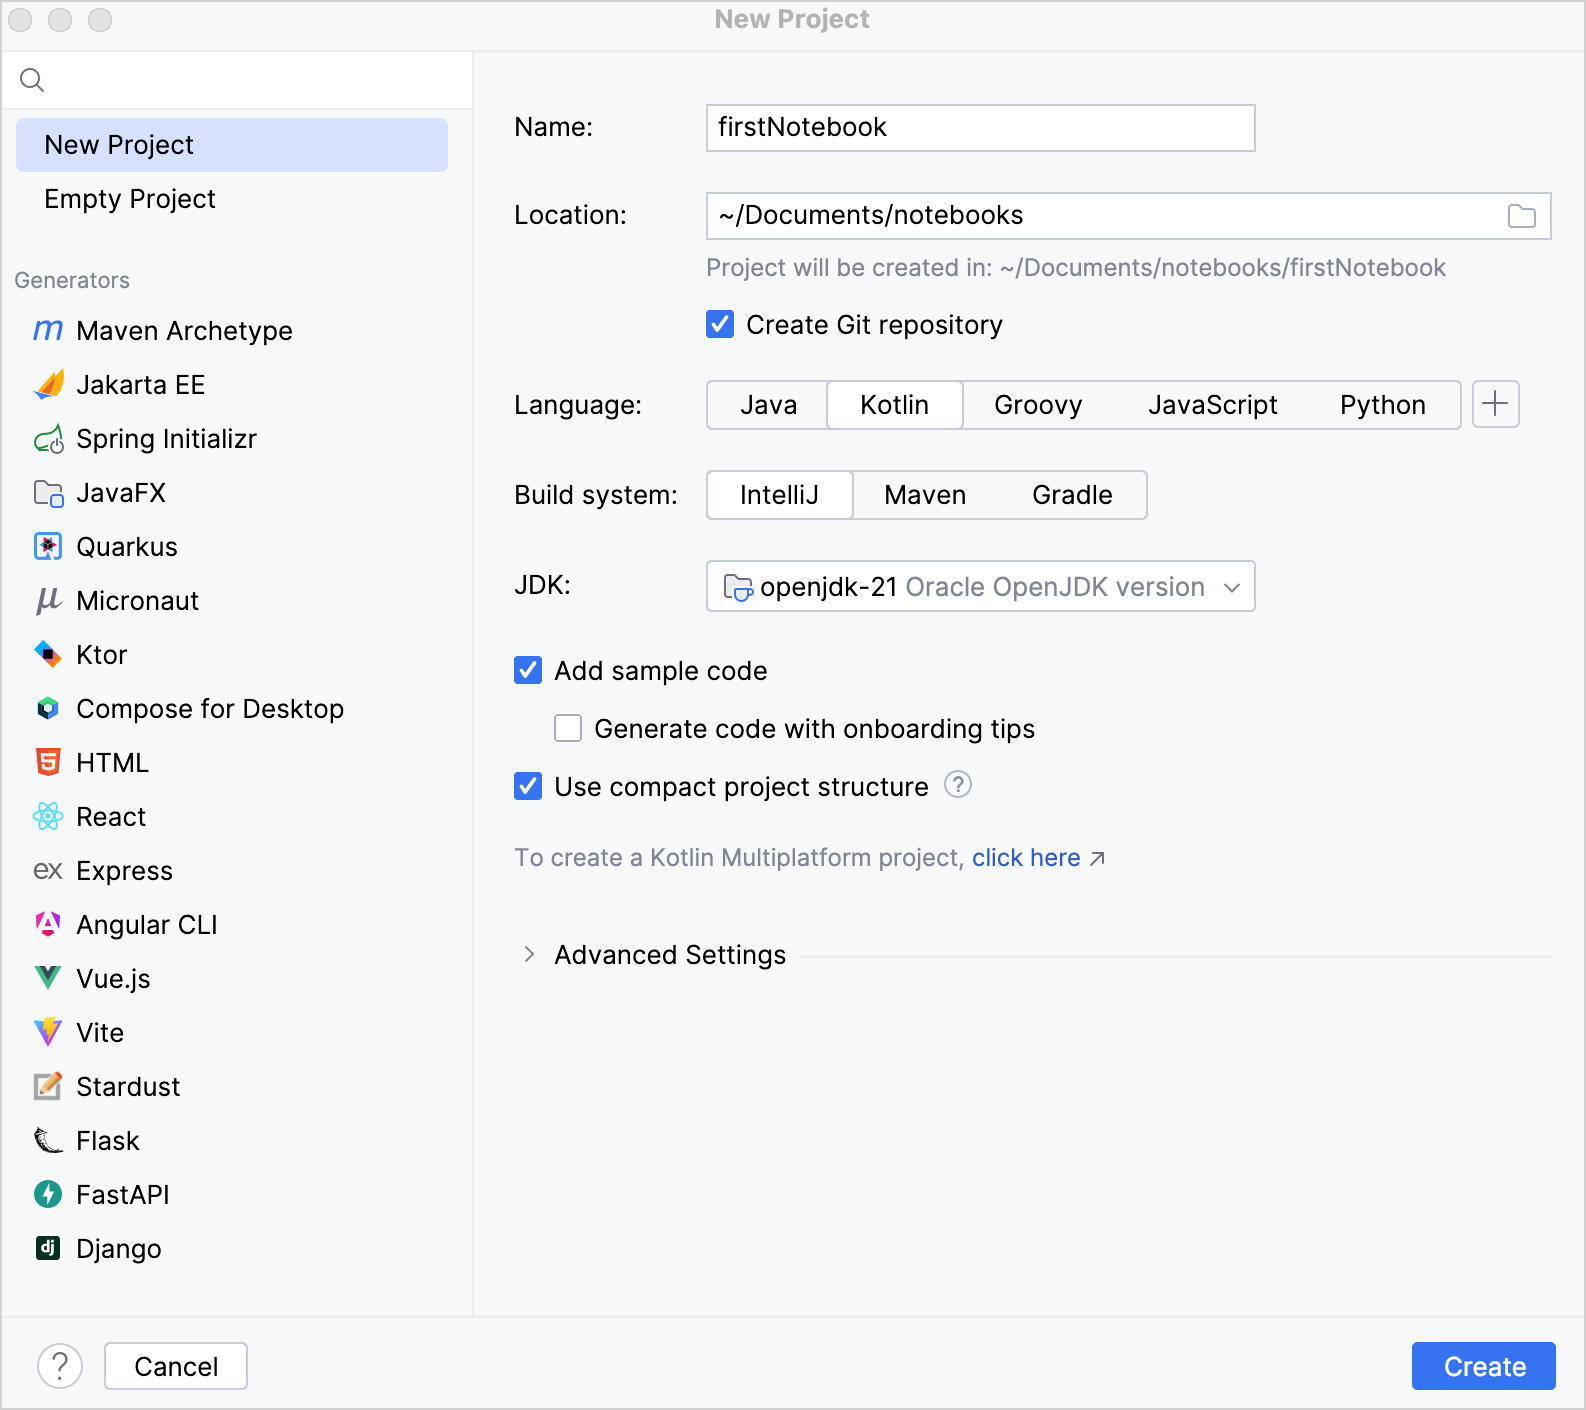The height and width of the screenshot is (1410, 1586).
Task: Open the location folder browse icon
Action: (x=1521, y=216)
